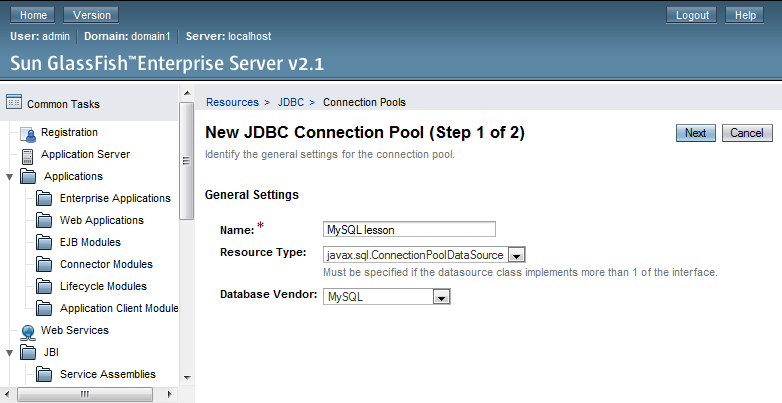Collapse the Applications tree node
782x403 pixels.
tap(9, 177)
